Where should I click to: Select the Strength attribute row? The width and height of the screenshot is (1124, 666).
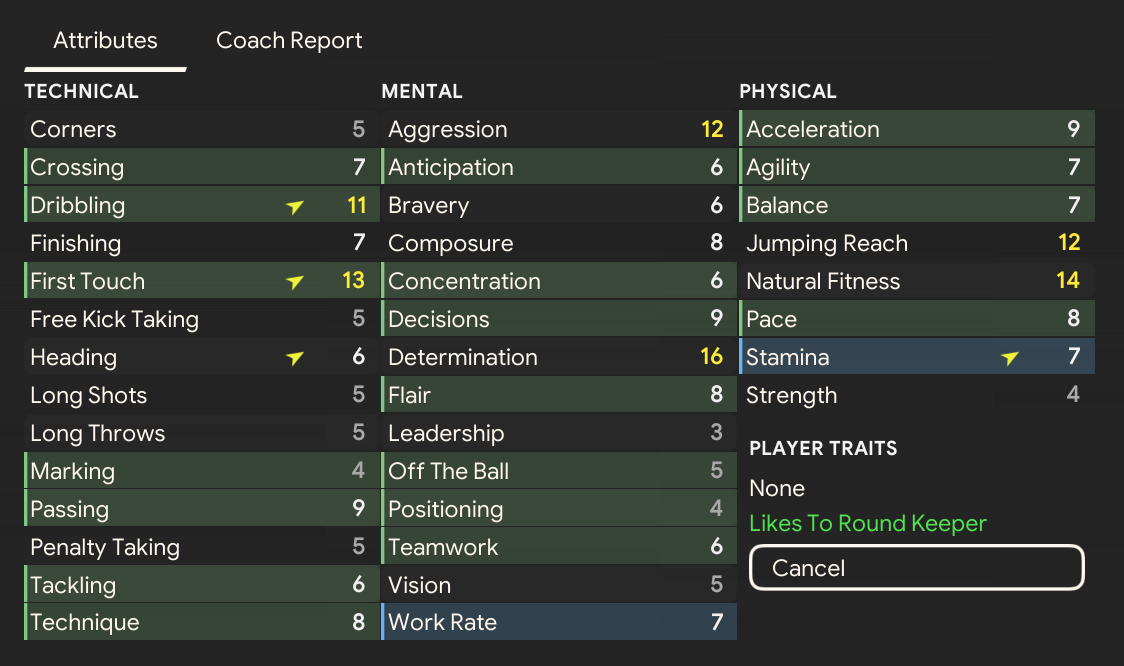(916, 396)
